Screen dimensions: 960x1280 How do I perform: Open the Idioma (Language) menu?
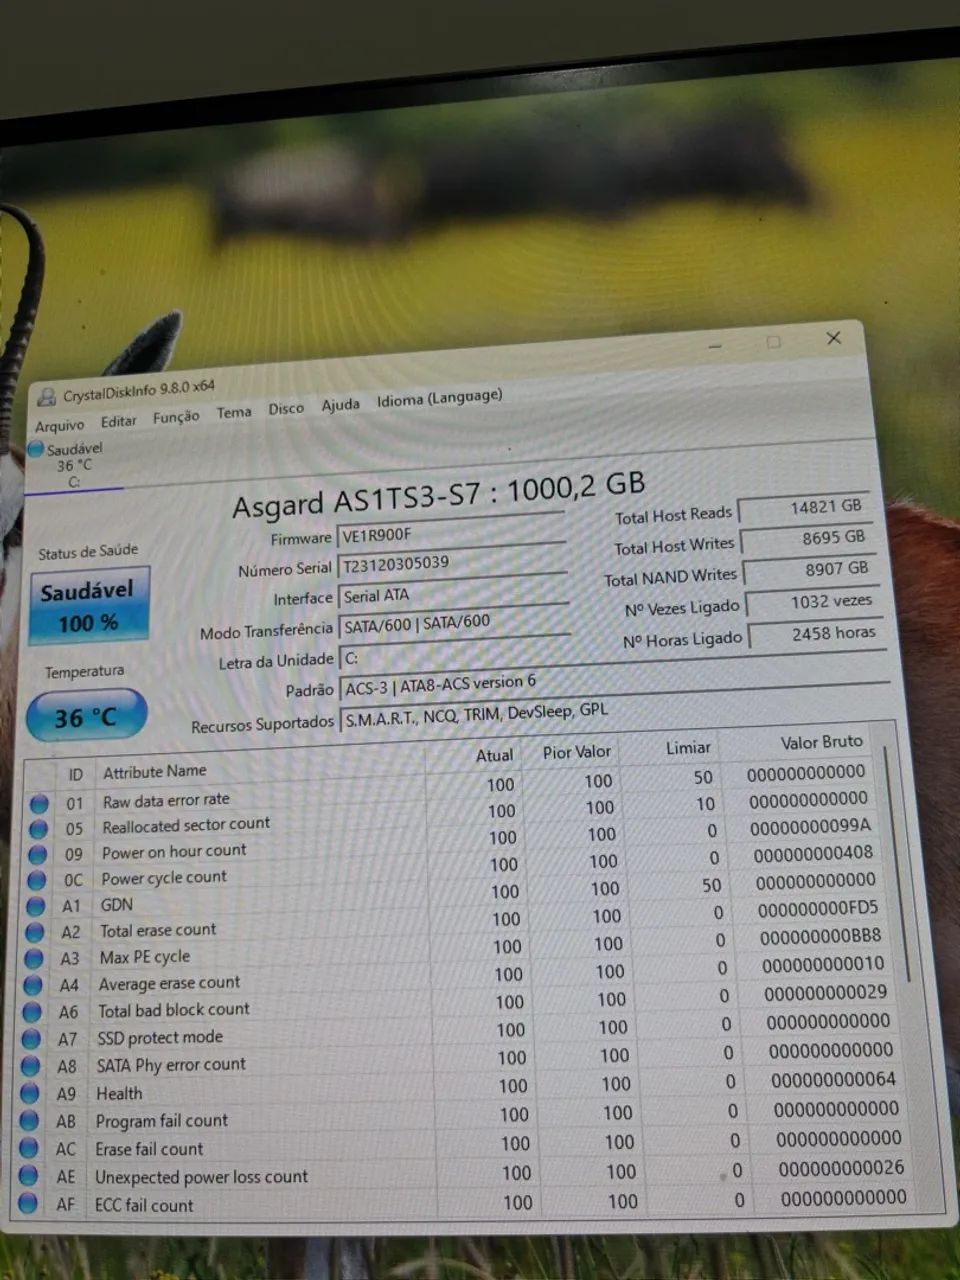(439, 398)
